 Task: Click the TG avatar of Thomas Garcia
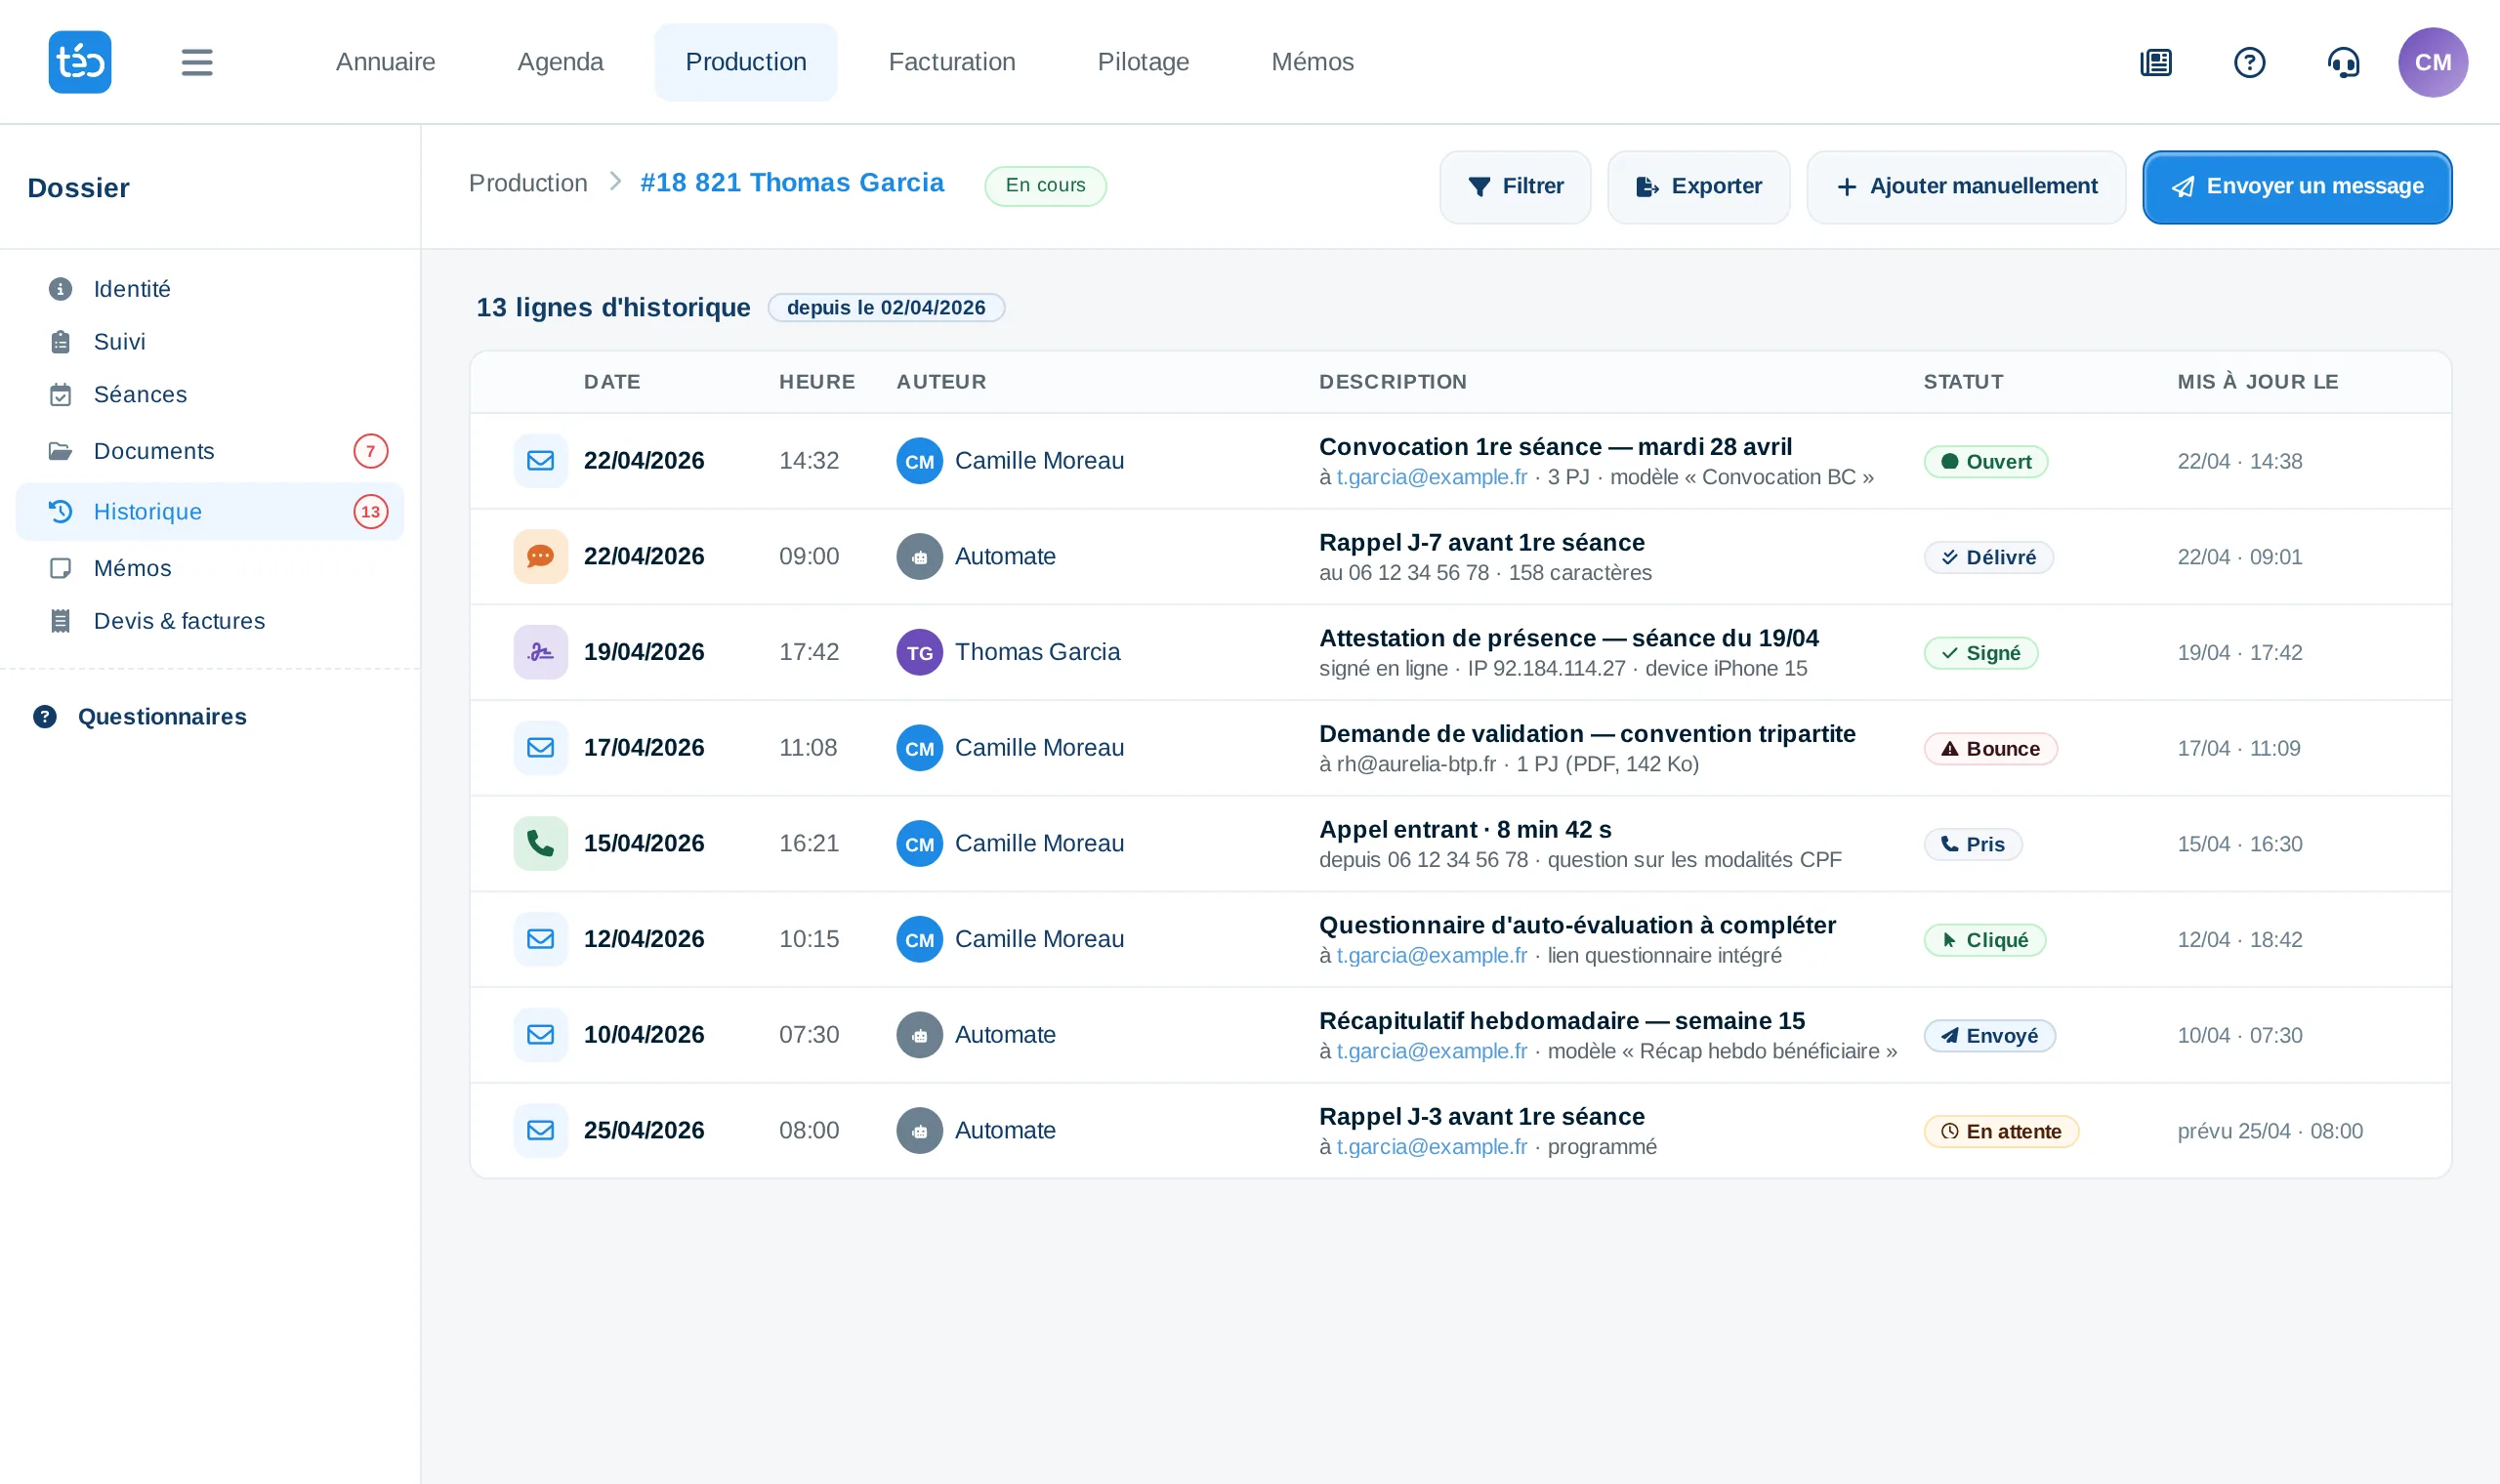(x=920, y=652)
